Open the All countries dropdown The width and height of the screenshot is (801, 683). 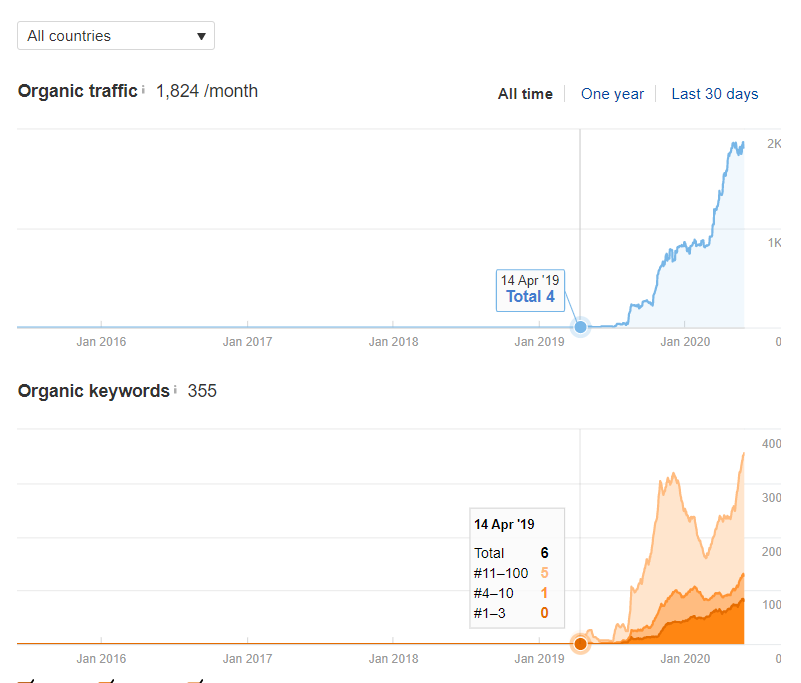tap(116, 36)
